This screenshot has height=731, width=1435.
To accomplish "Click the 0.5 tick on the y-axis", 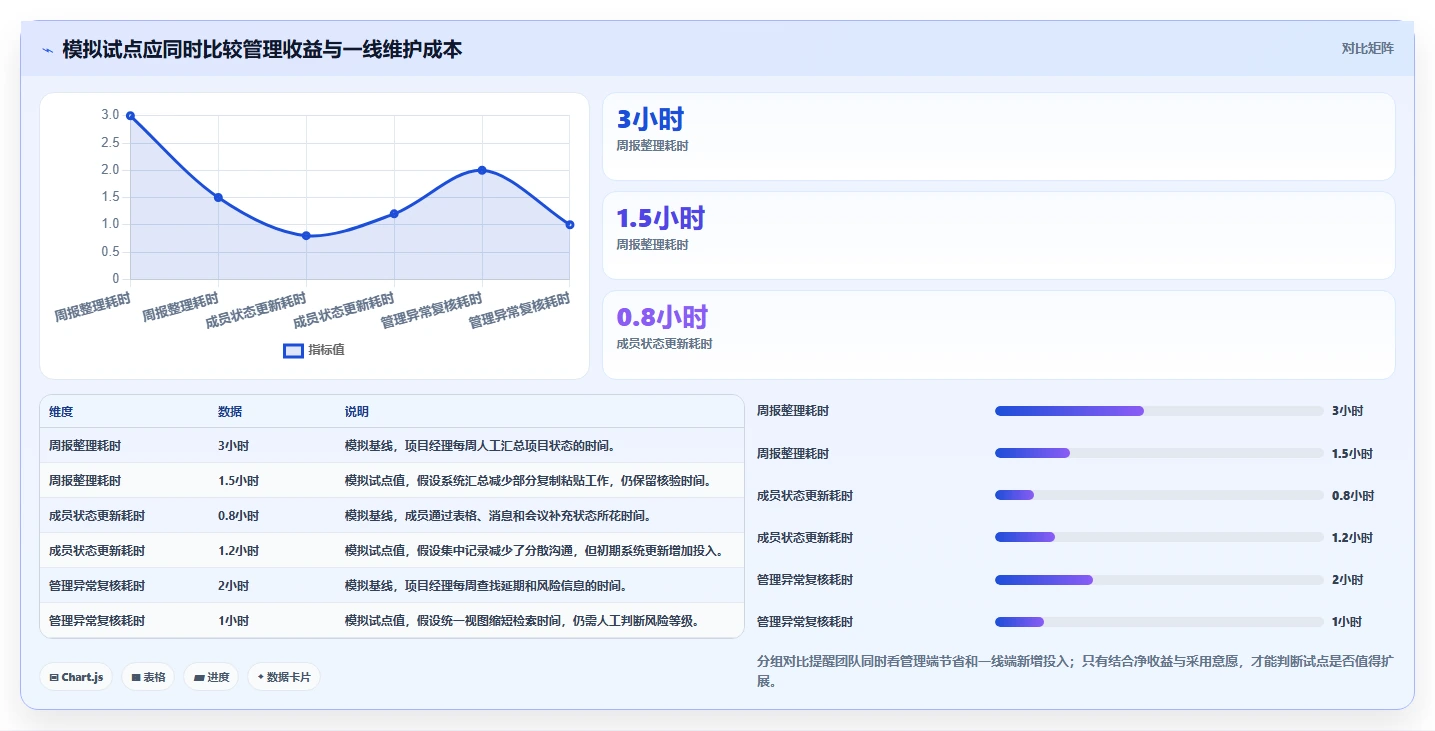I will coord(110,251).
